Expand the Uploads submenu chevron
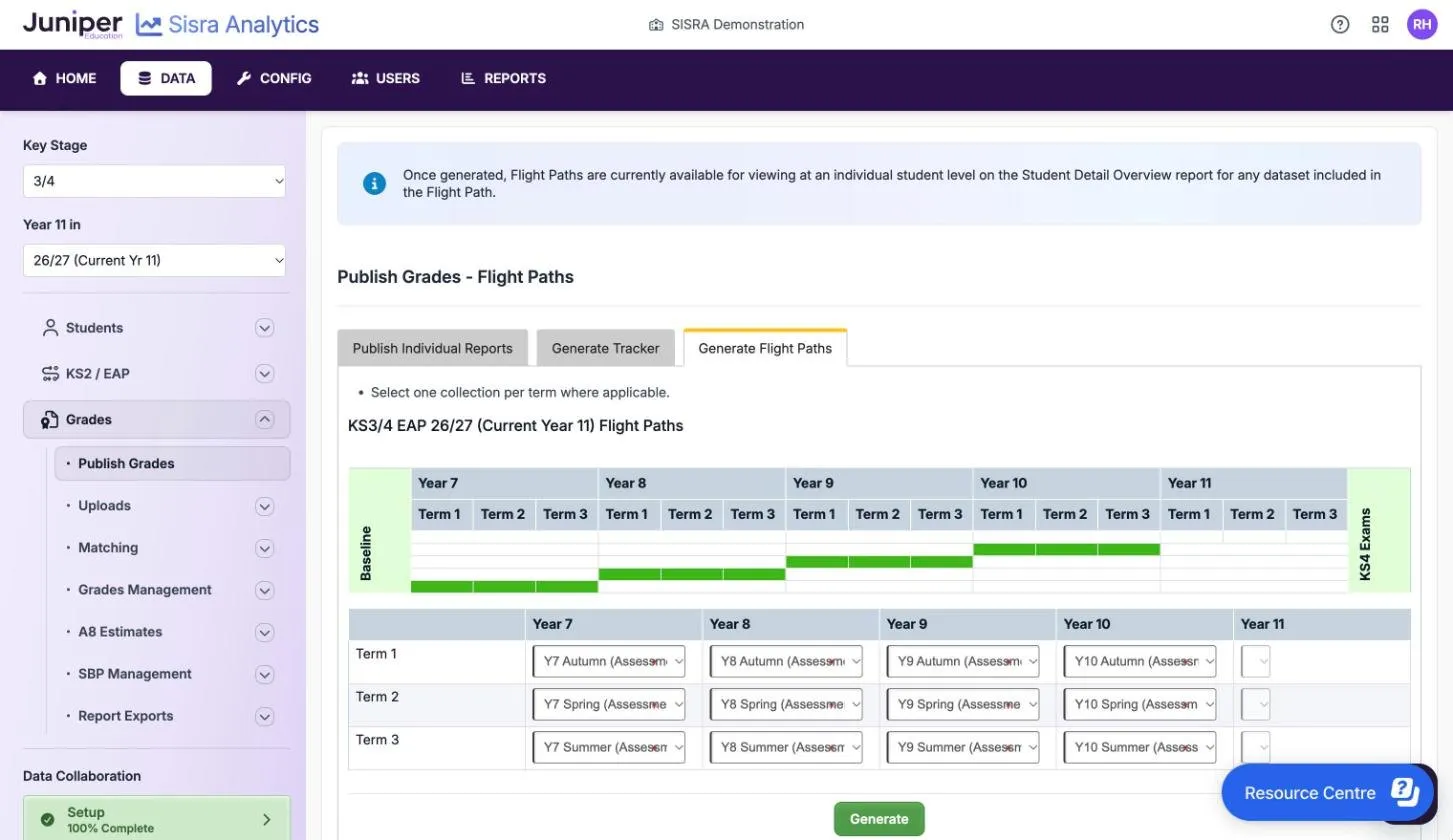 tap(264, 506)
